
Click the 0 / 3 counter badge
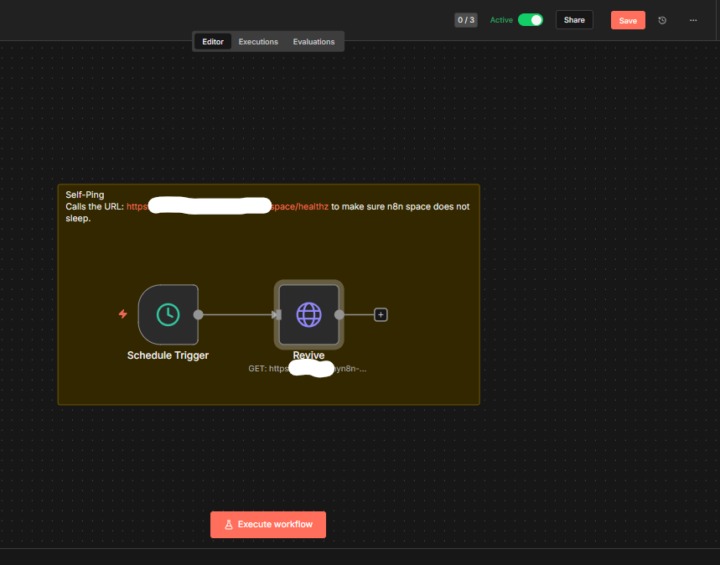[466, 20]
